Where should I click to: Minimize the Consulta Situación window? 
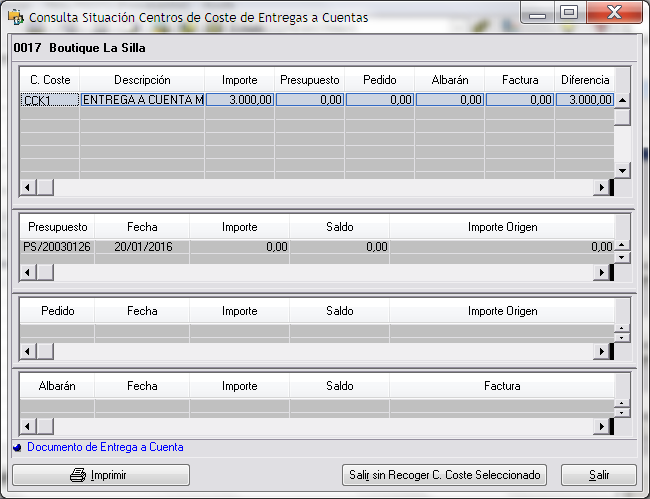538,12
